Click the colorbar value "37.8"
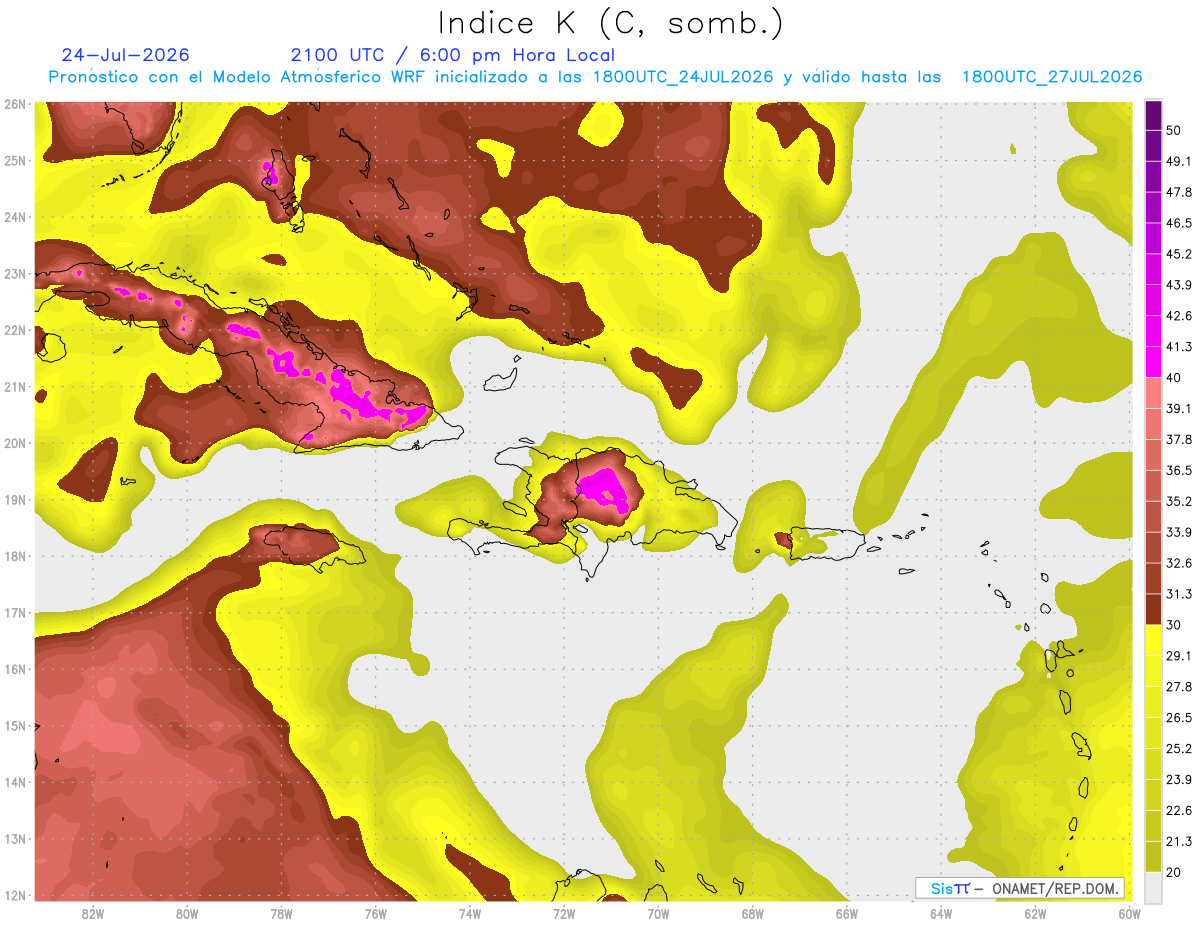 click(1179, 440)
